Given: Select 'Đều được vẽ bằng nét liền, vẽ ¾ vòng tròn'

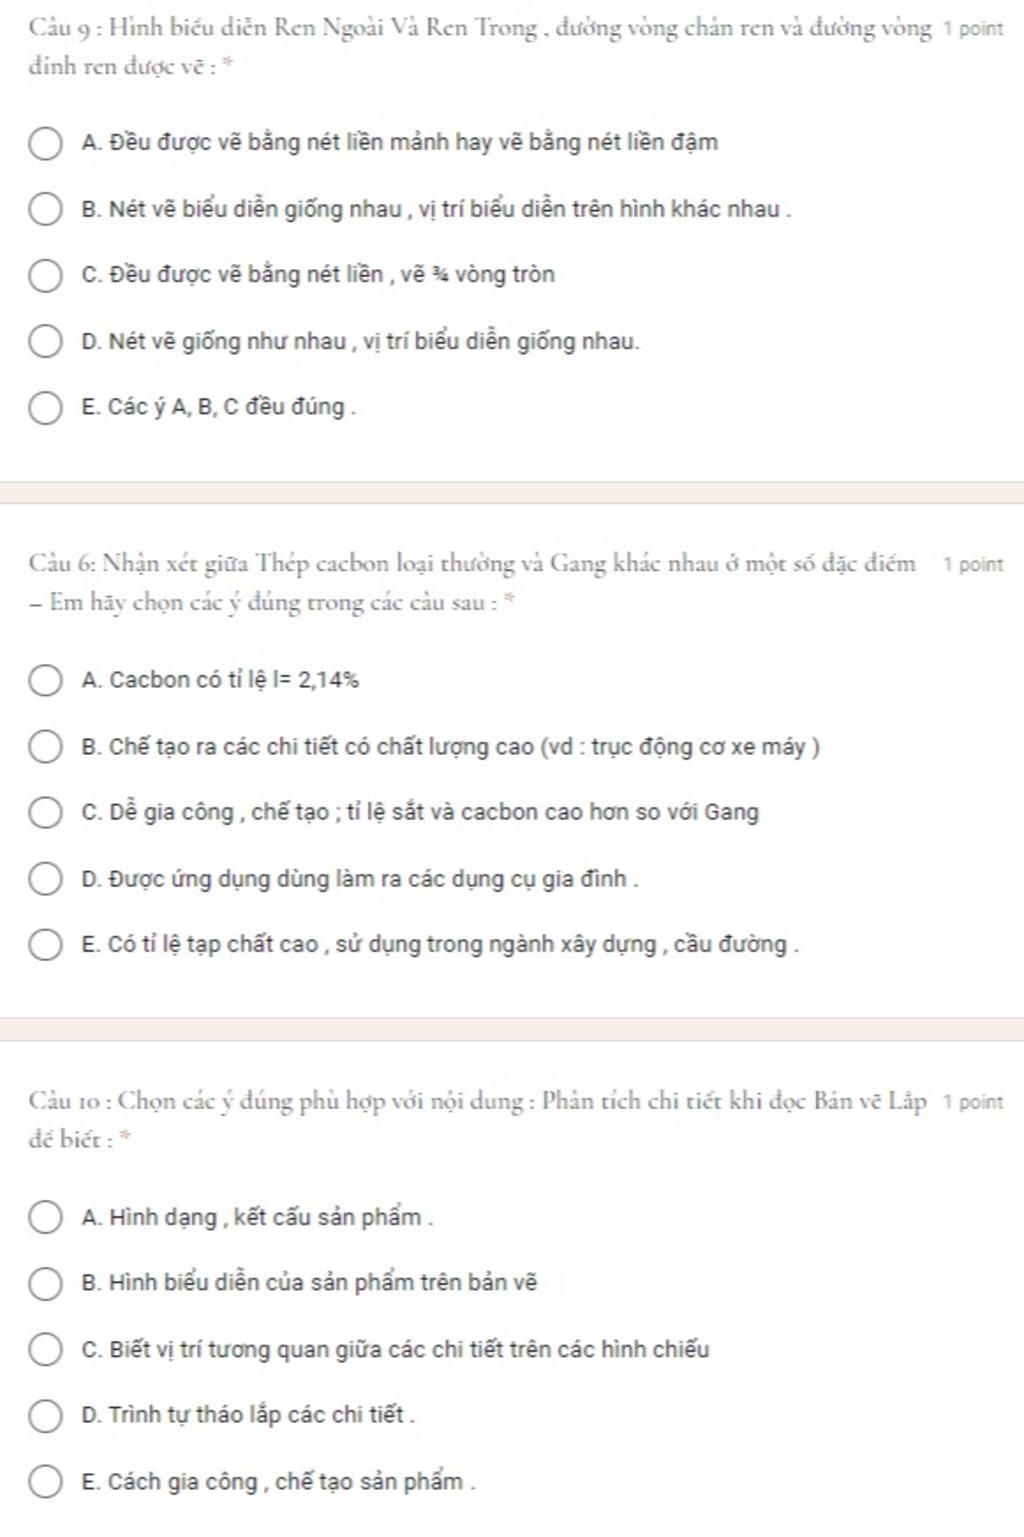Looking at the screenshot, I should click(44, 275).
